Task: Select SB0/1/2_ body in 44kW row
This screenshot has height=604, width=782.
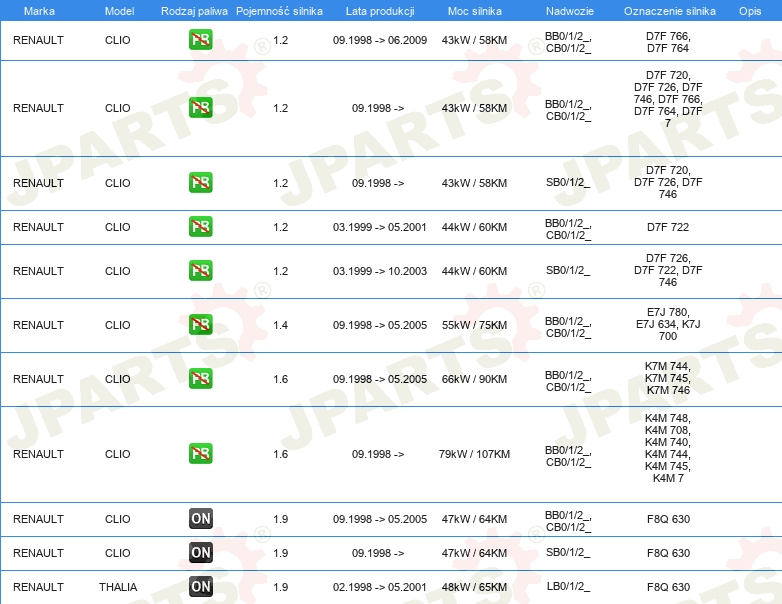Action: tap(568, 270)
